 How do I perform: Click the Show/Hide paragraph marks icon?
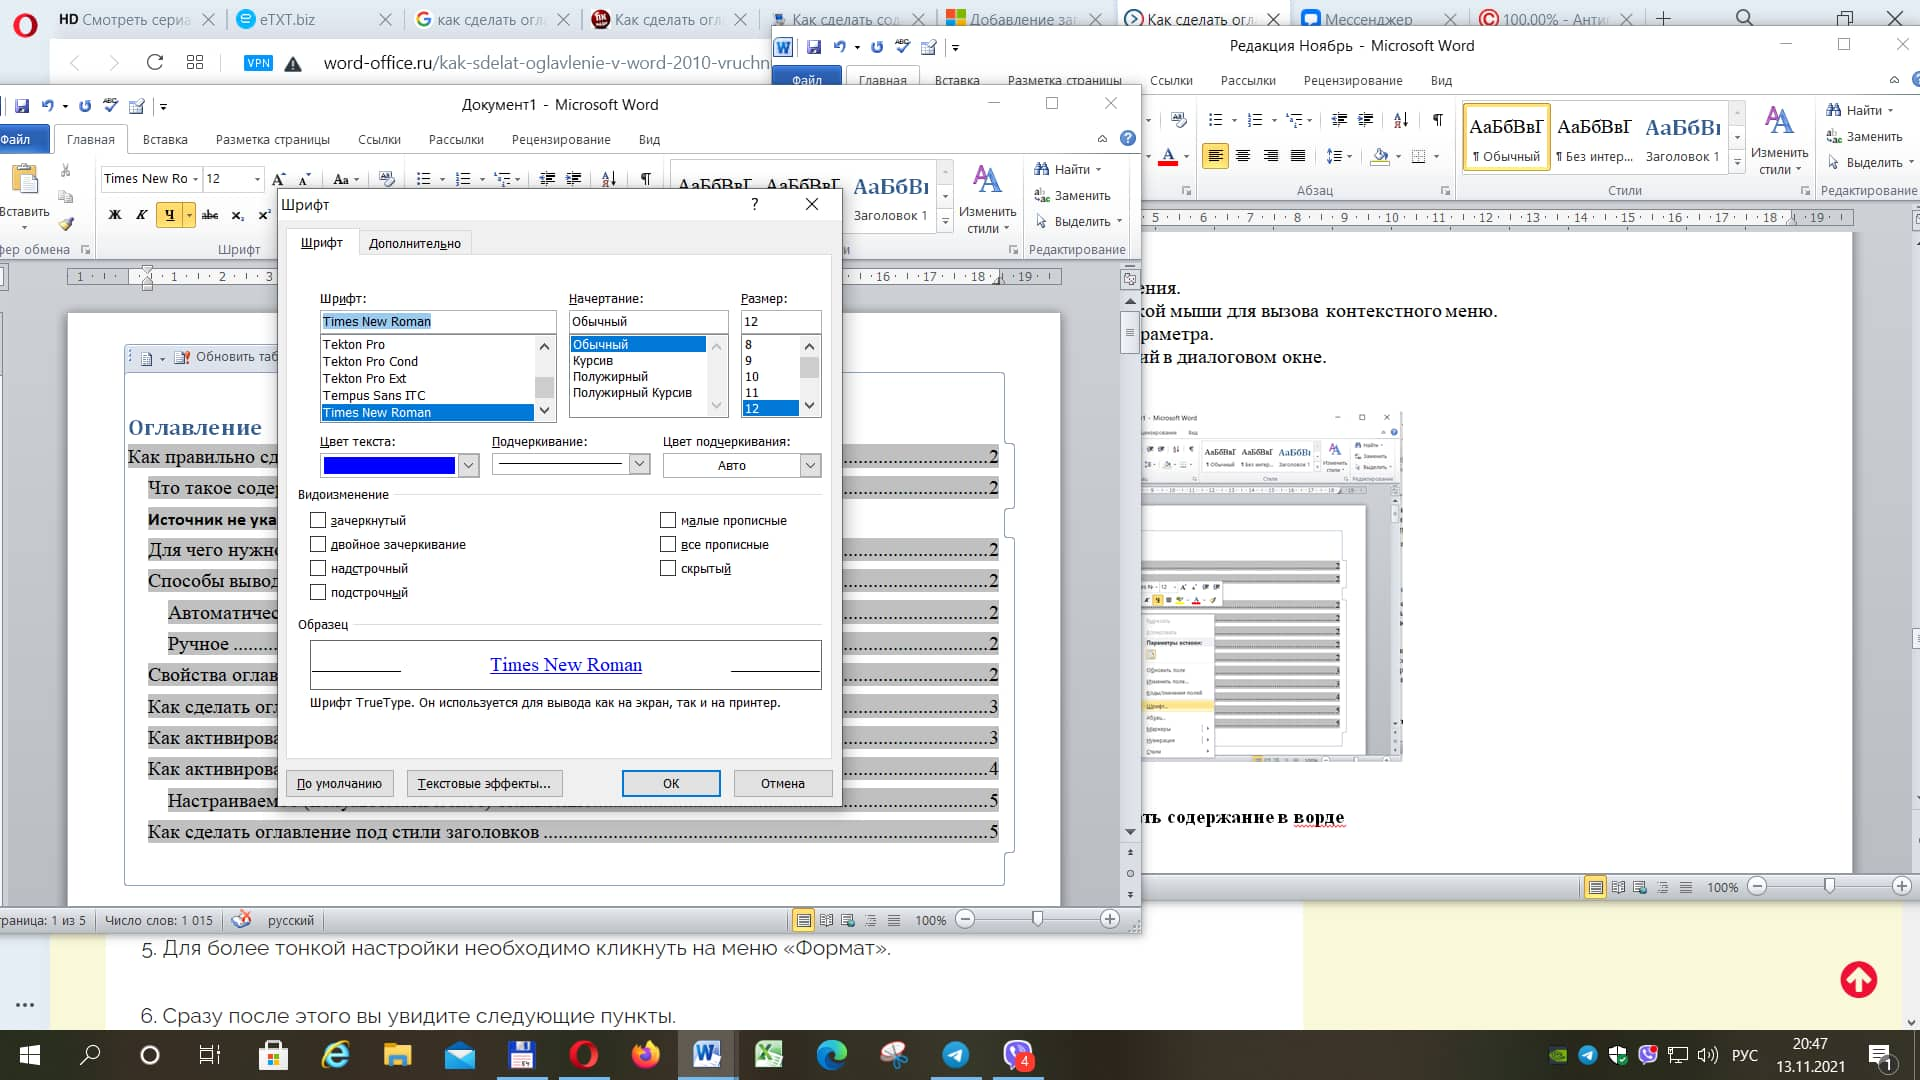[x=644, y=178]
